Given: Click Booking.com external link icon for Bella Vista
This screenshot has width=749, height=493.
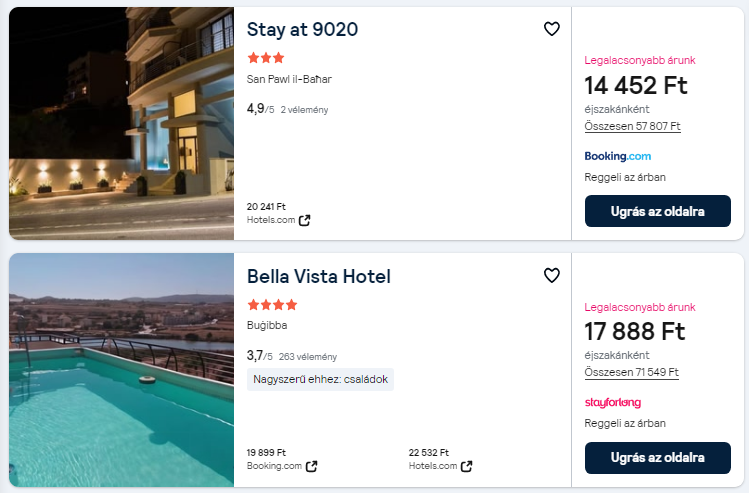Looking at the screenshot, I should 312,466.
